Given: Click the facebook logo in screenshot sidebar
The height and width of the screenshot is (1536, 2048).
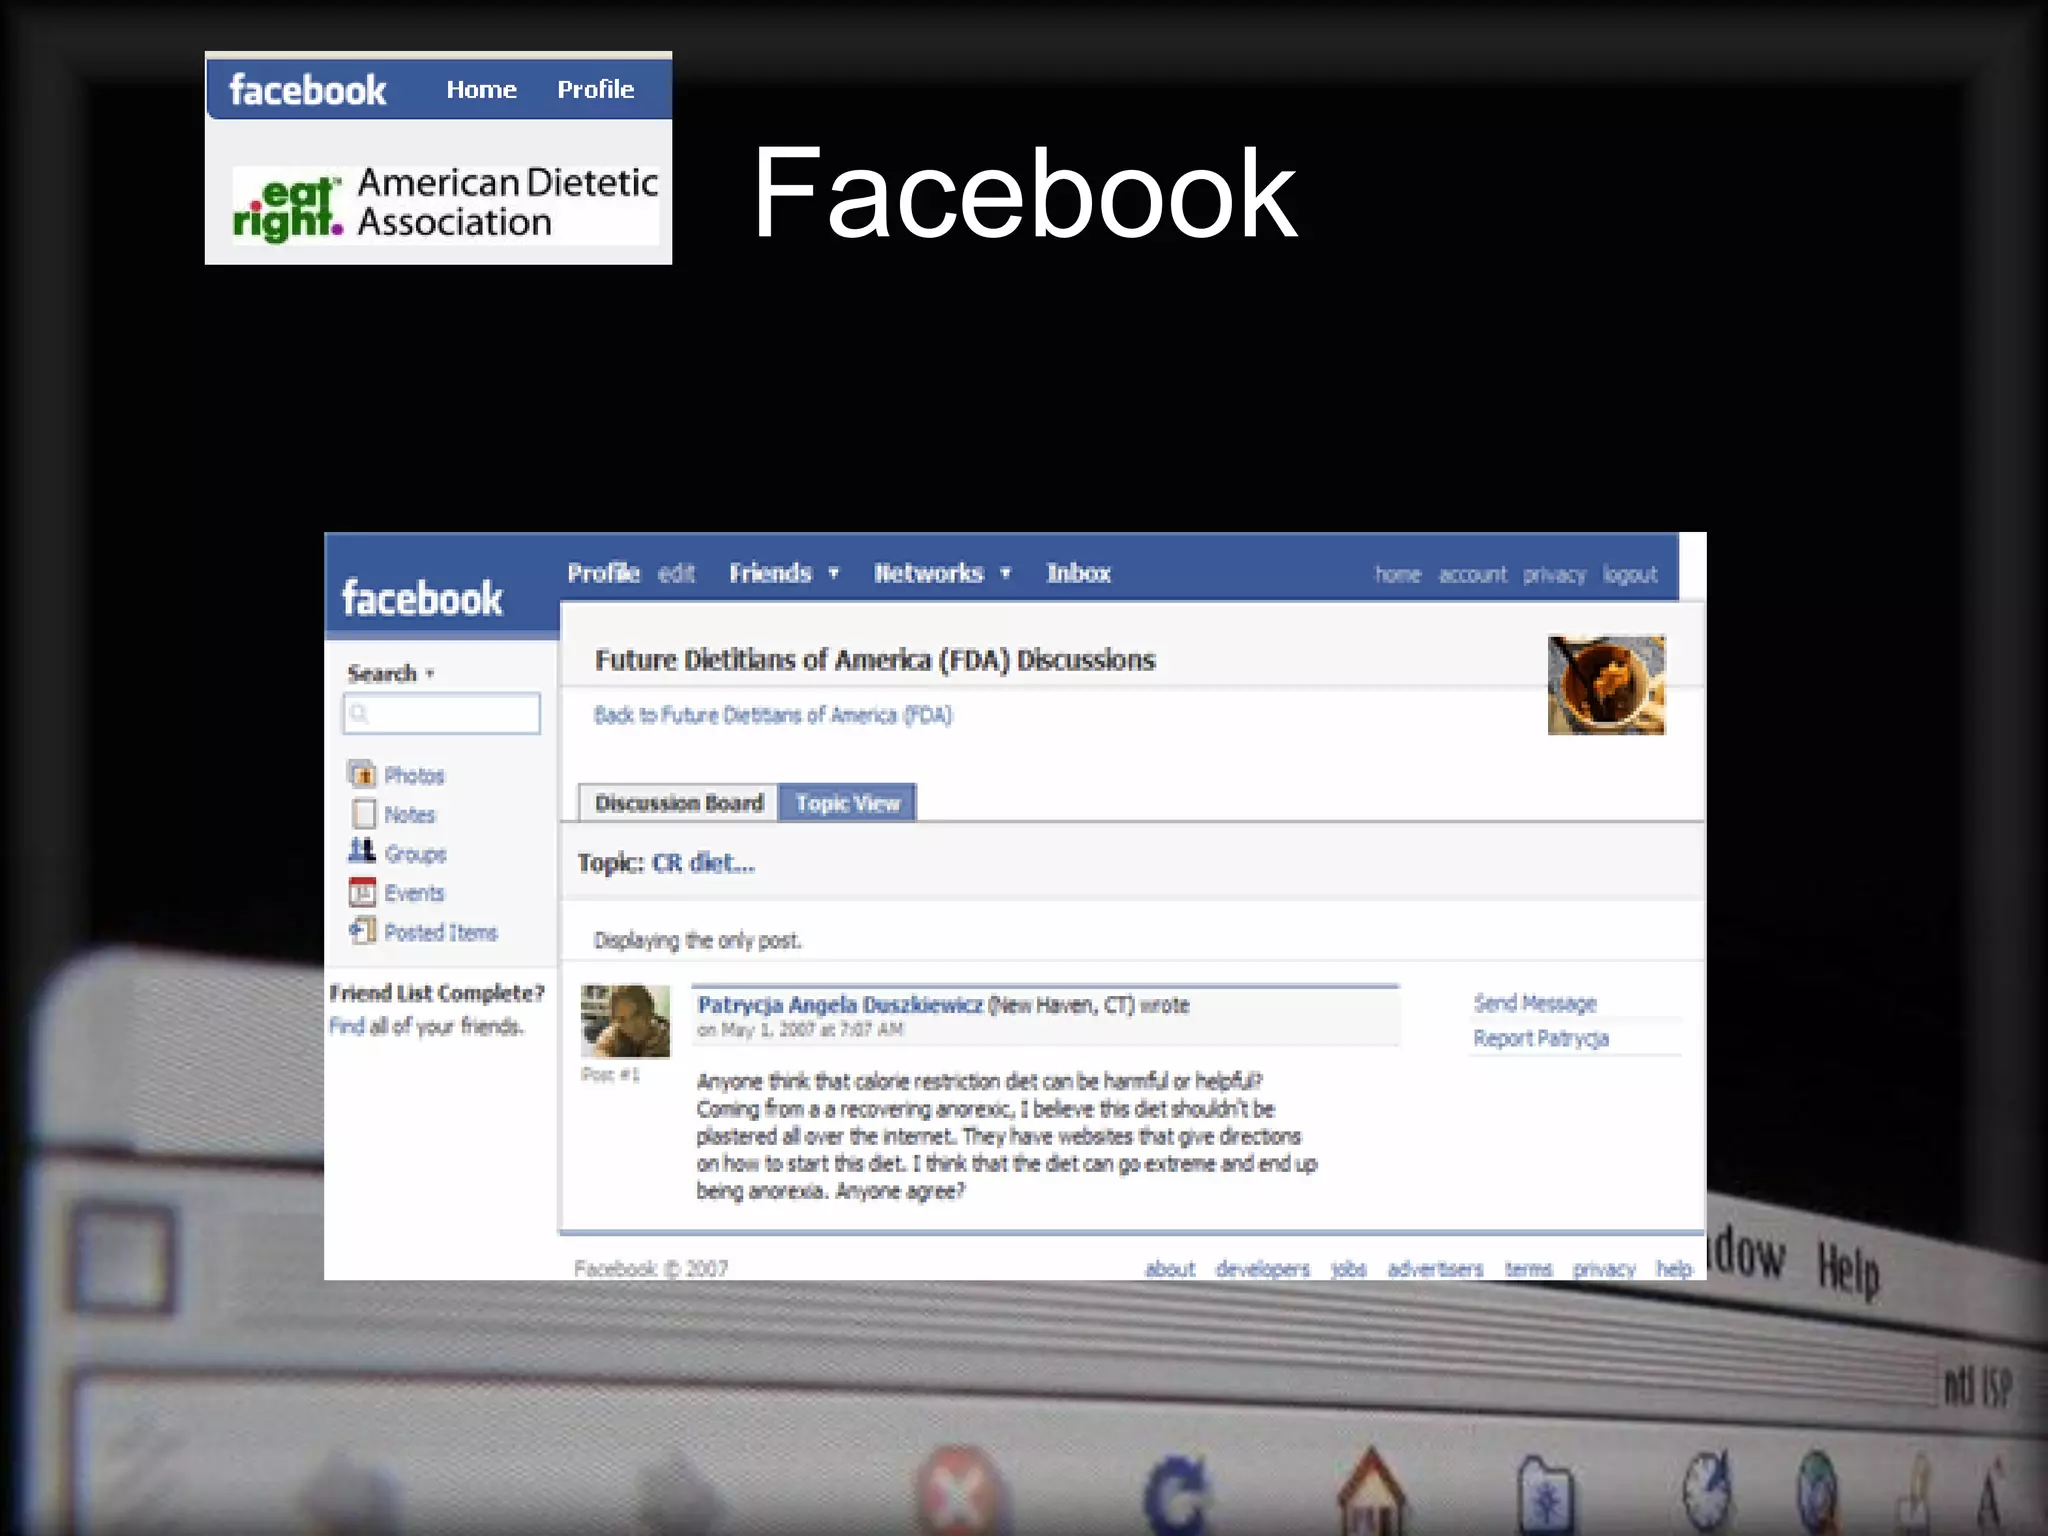Looking at the screenshot, I should (x=422, y=598).
